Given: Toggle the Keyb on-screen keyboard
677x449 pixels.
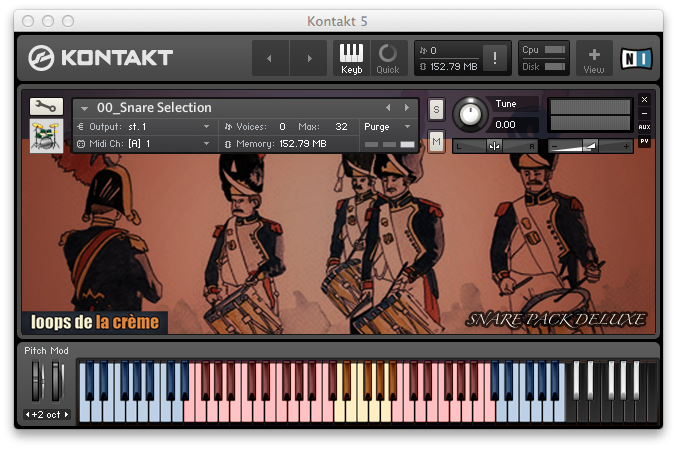Looking at the screenshot, I should pos(351,58).
